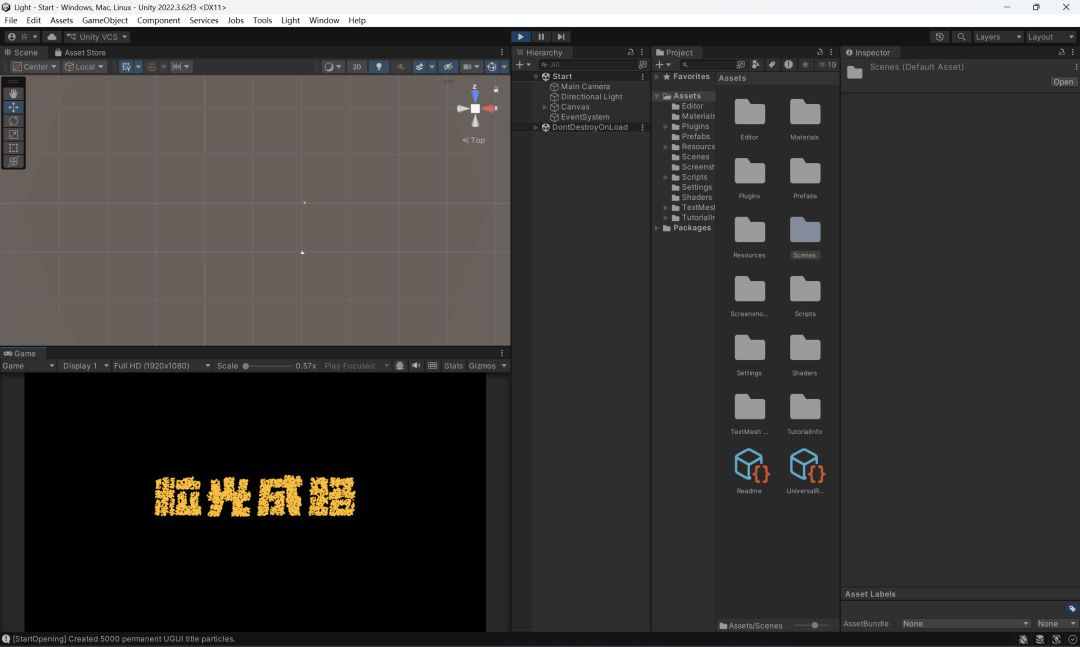The image size is (1080, 647).
Task: Click the Play button
Action: point(521,37)
